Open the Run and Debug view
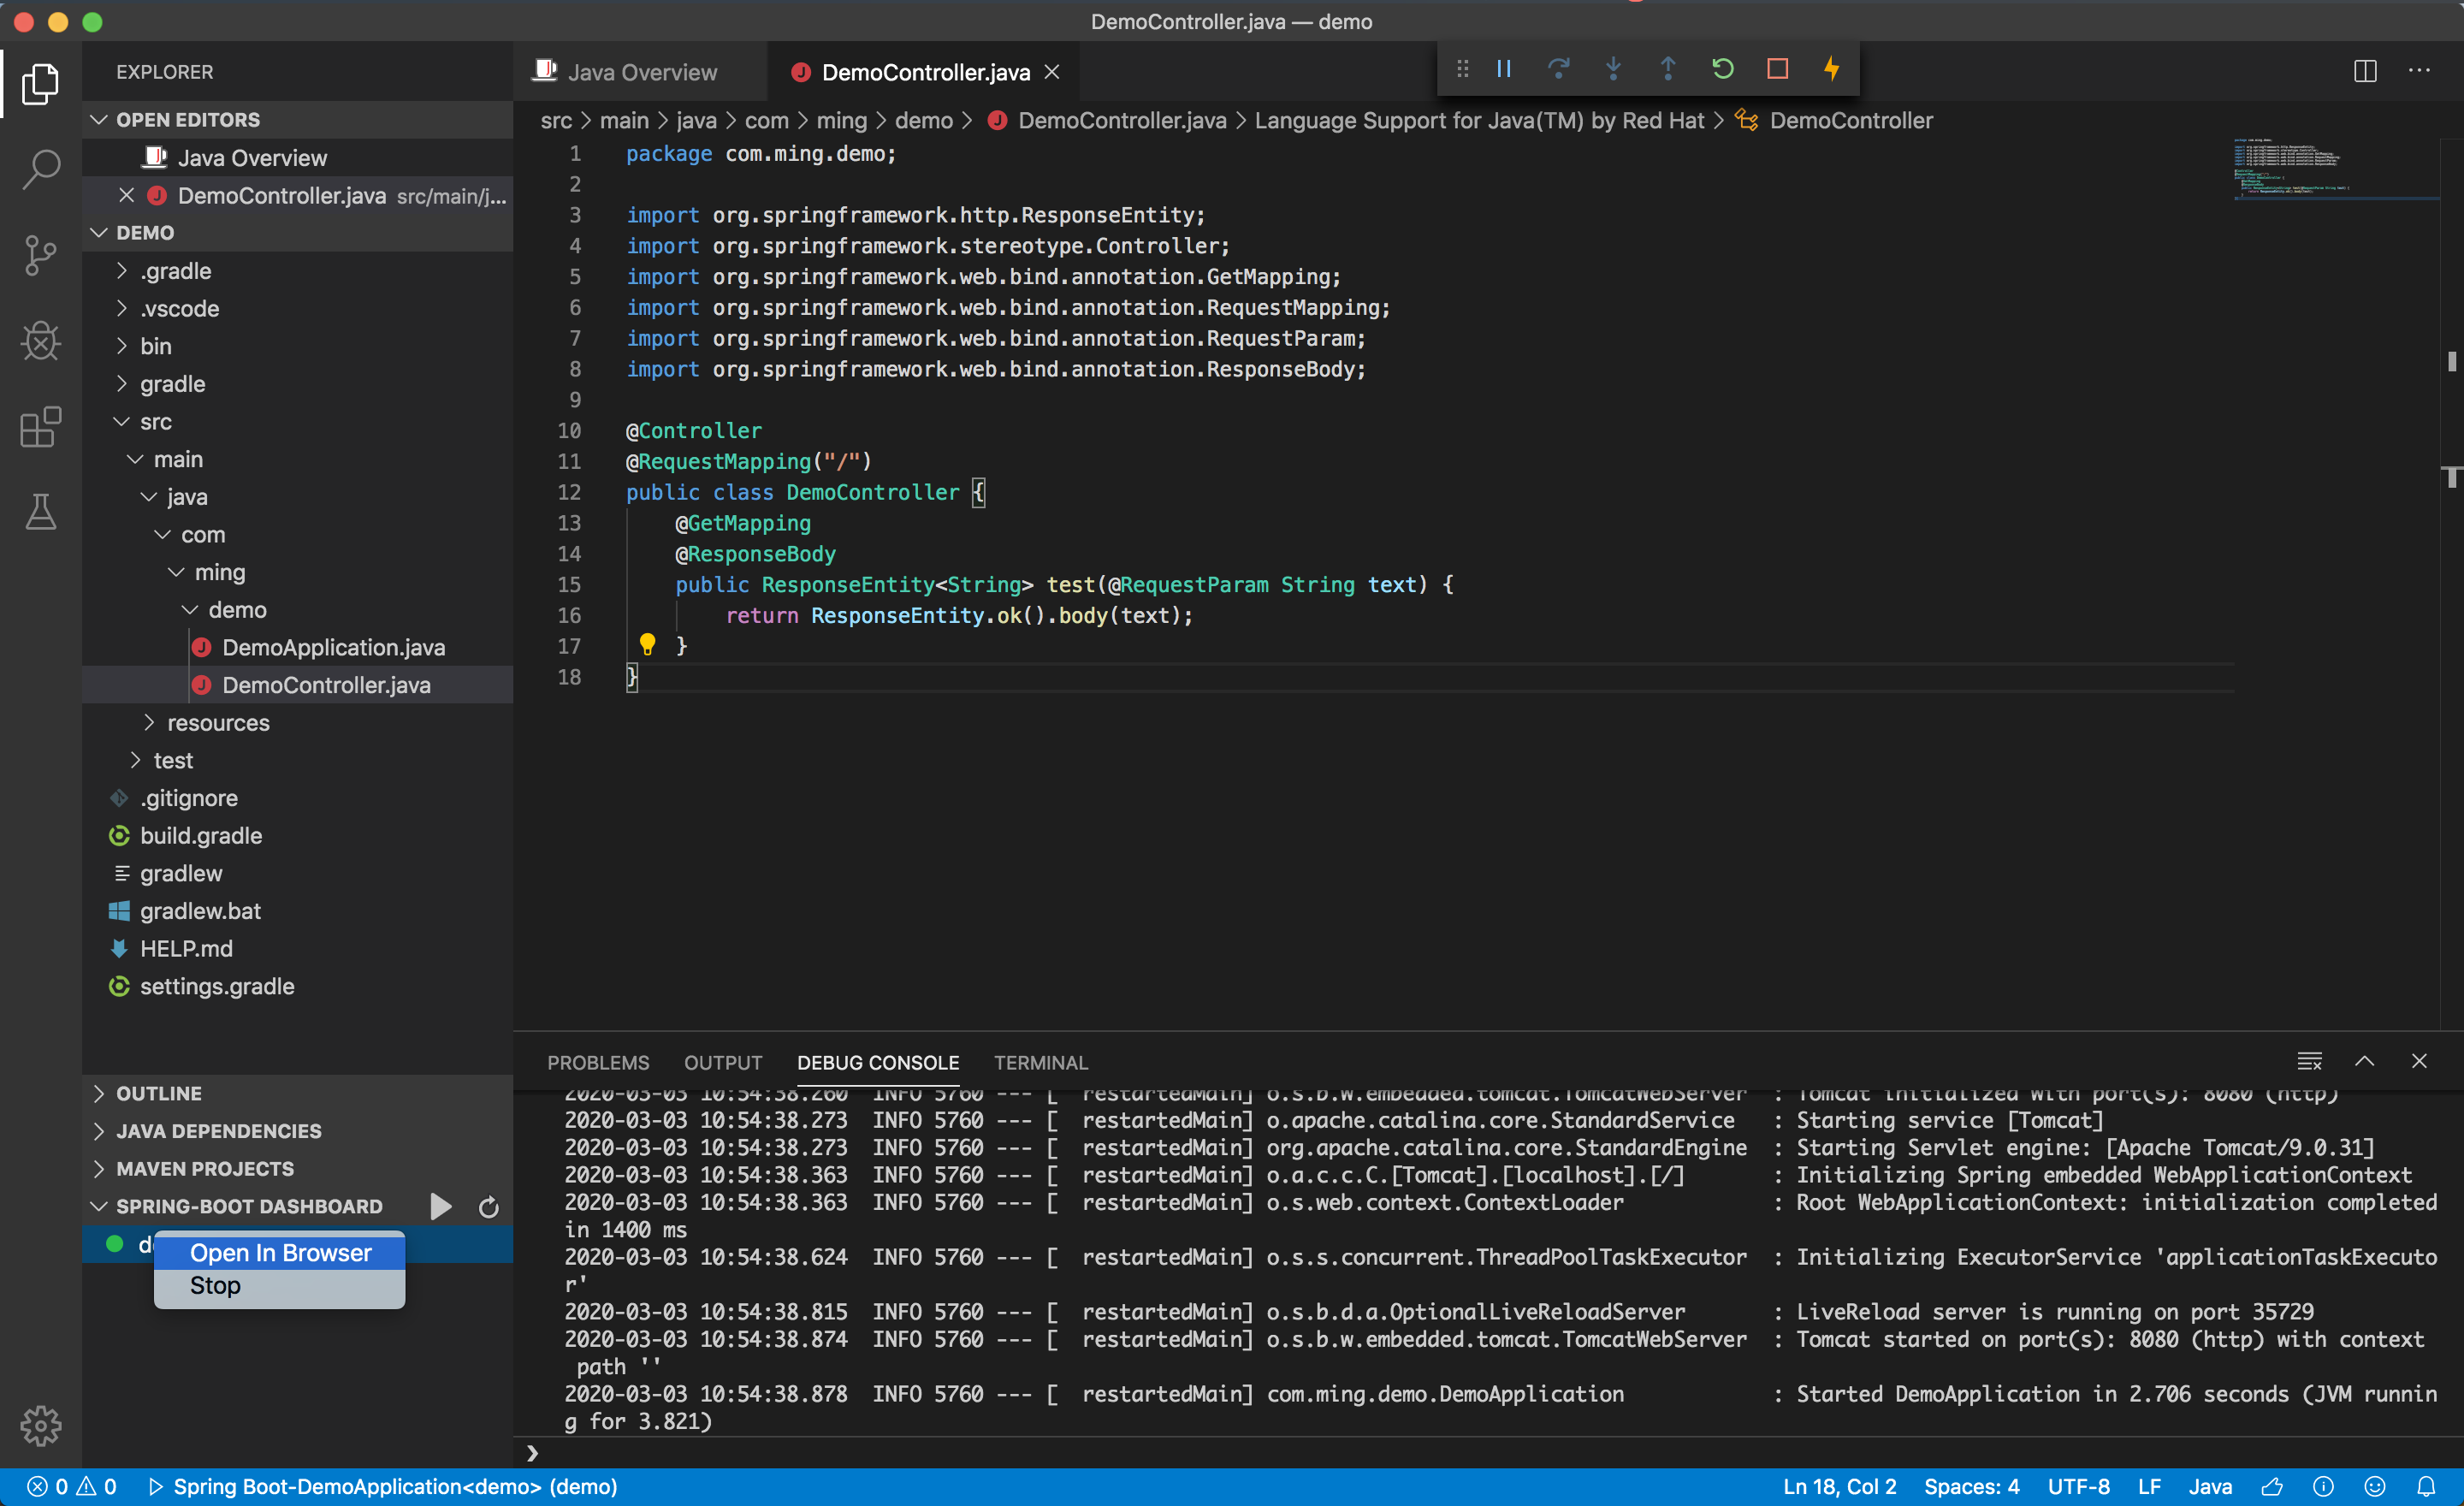 pyautogui.click(x=40, y=341)
